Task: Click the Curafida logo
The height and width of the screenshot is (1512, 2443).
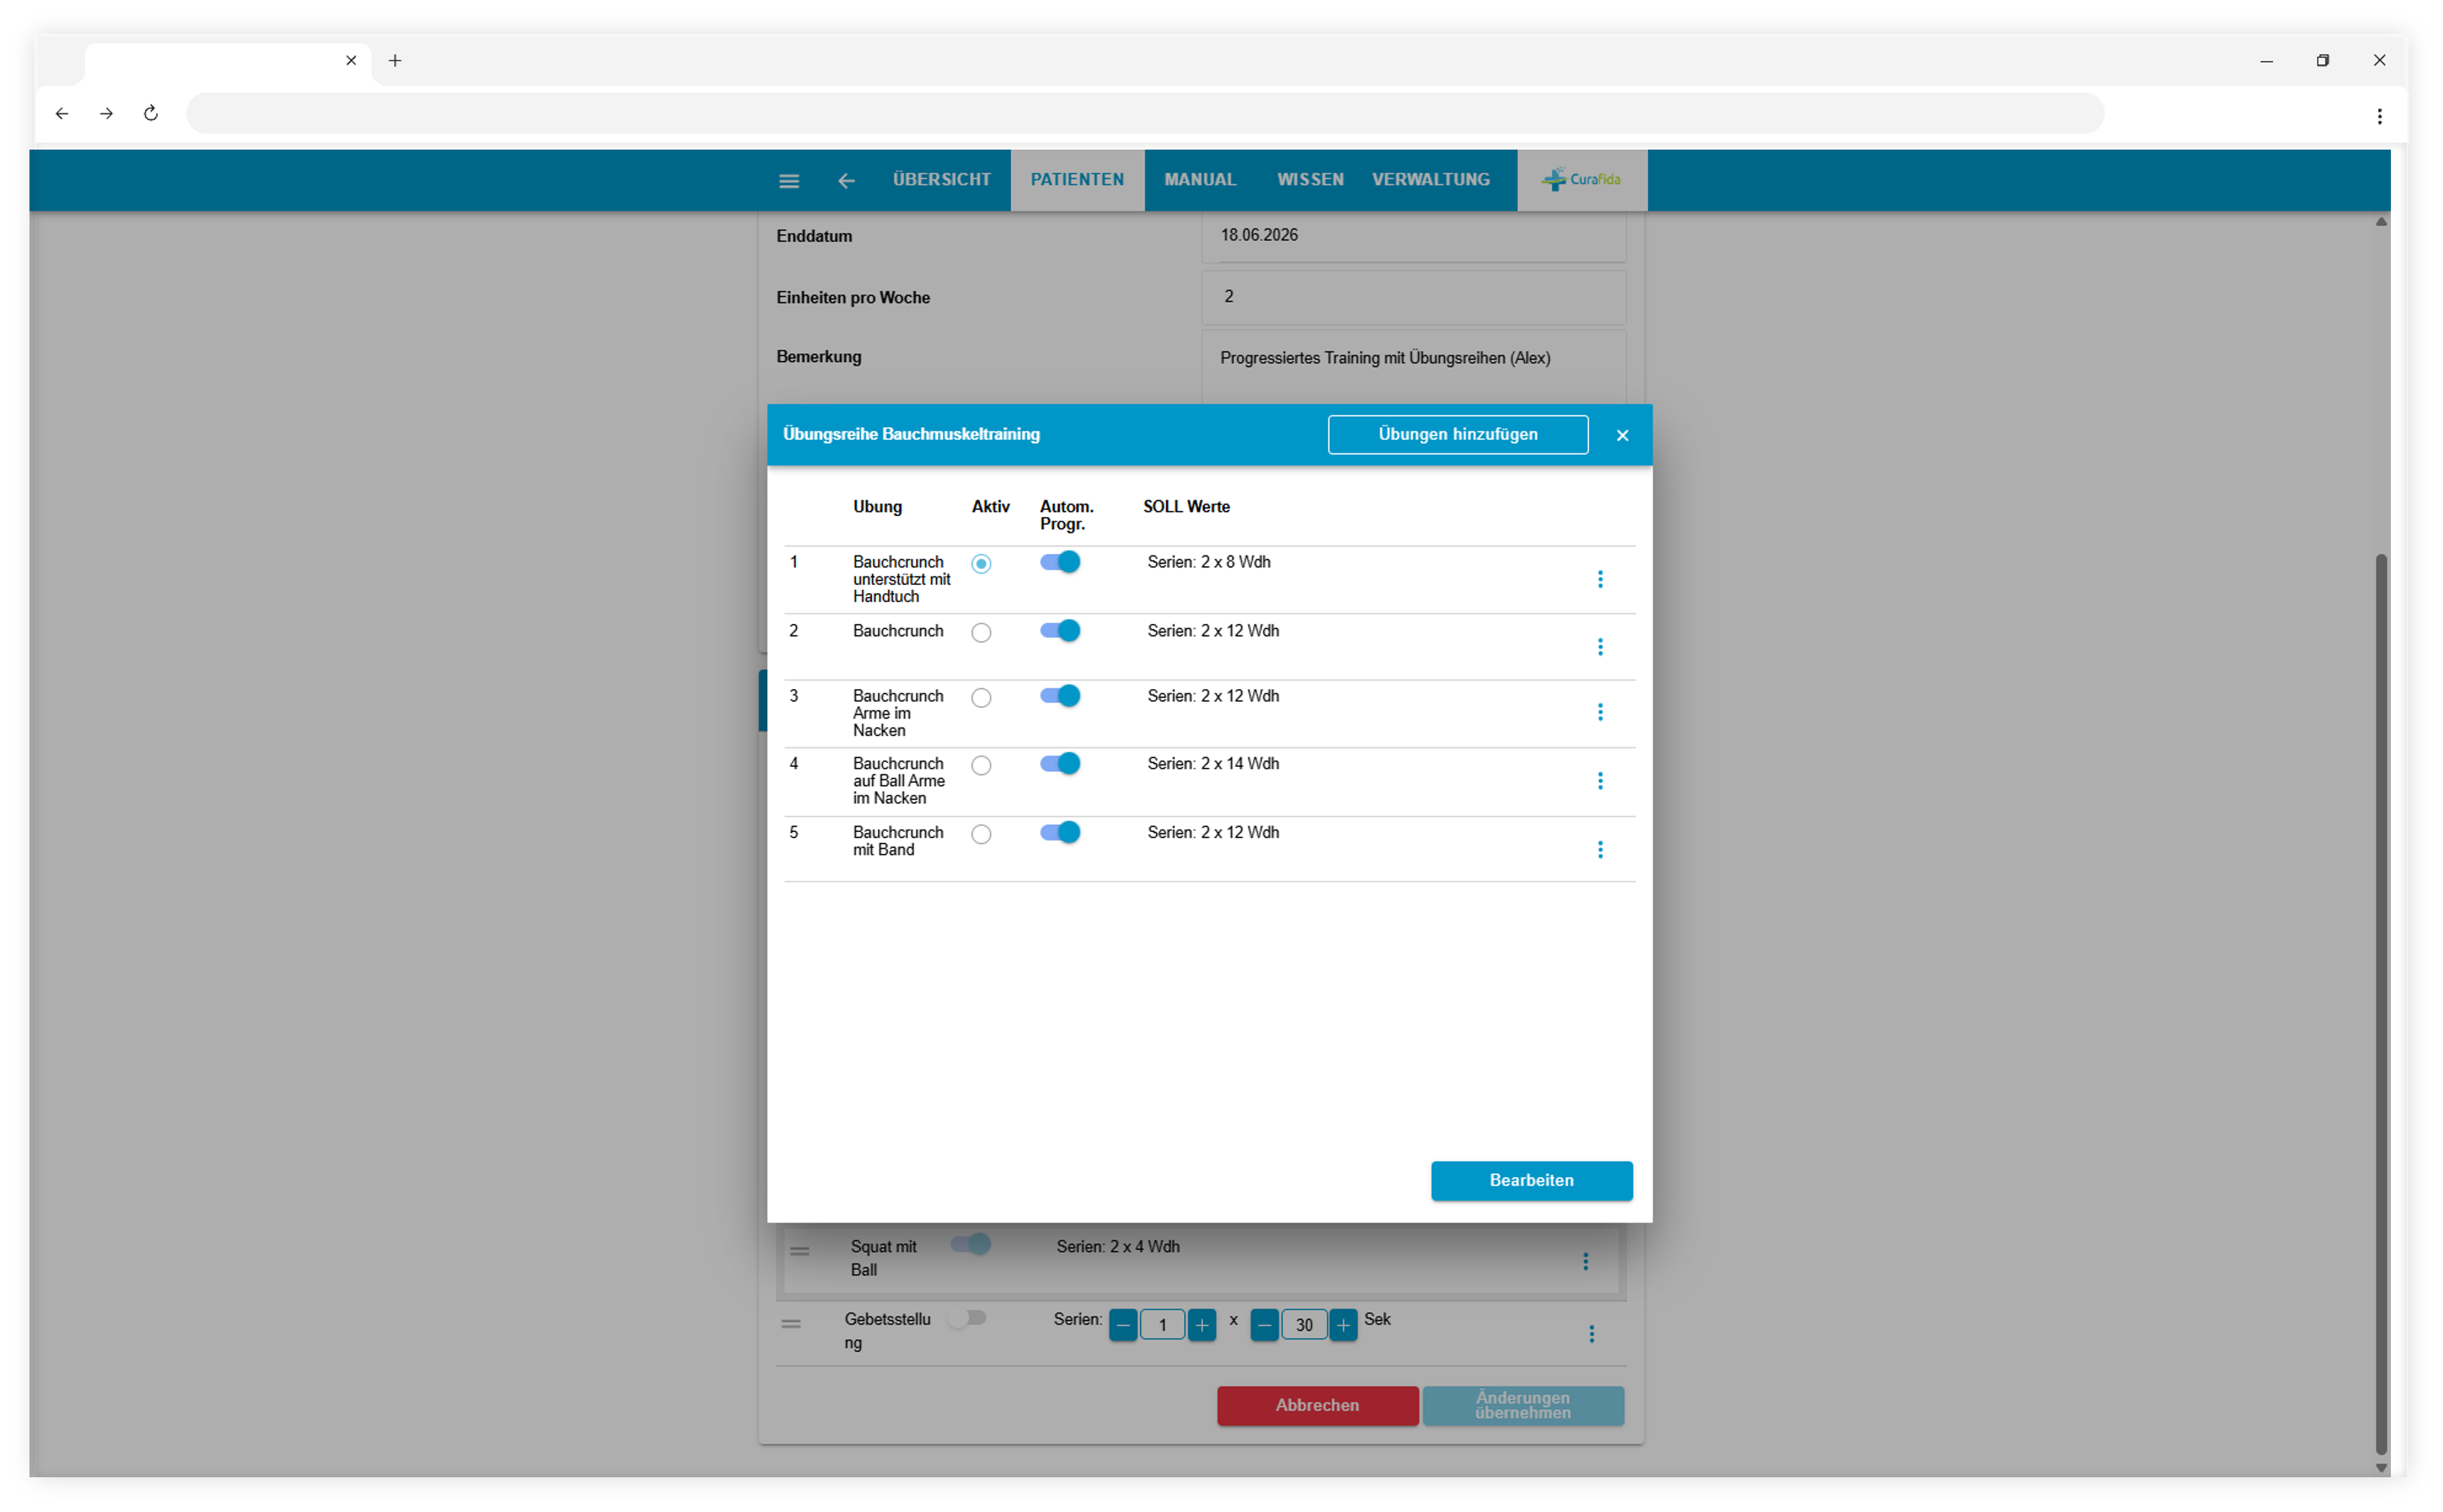Action: (1581, 180)
